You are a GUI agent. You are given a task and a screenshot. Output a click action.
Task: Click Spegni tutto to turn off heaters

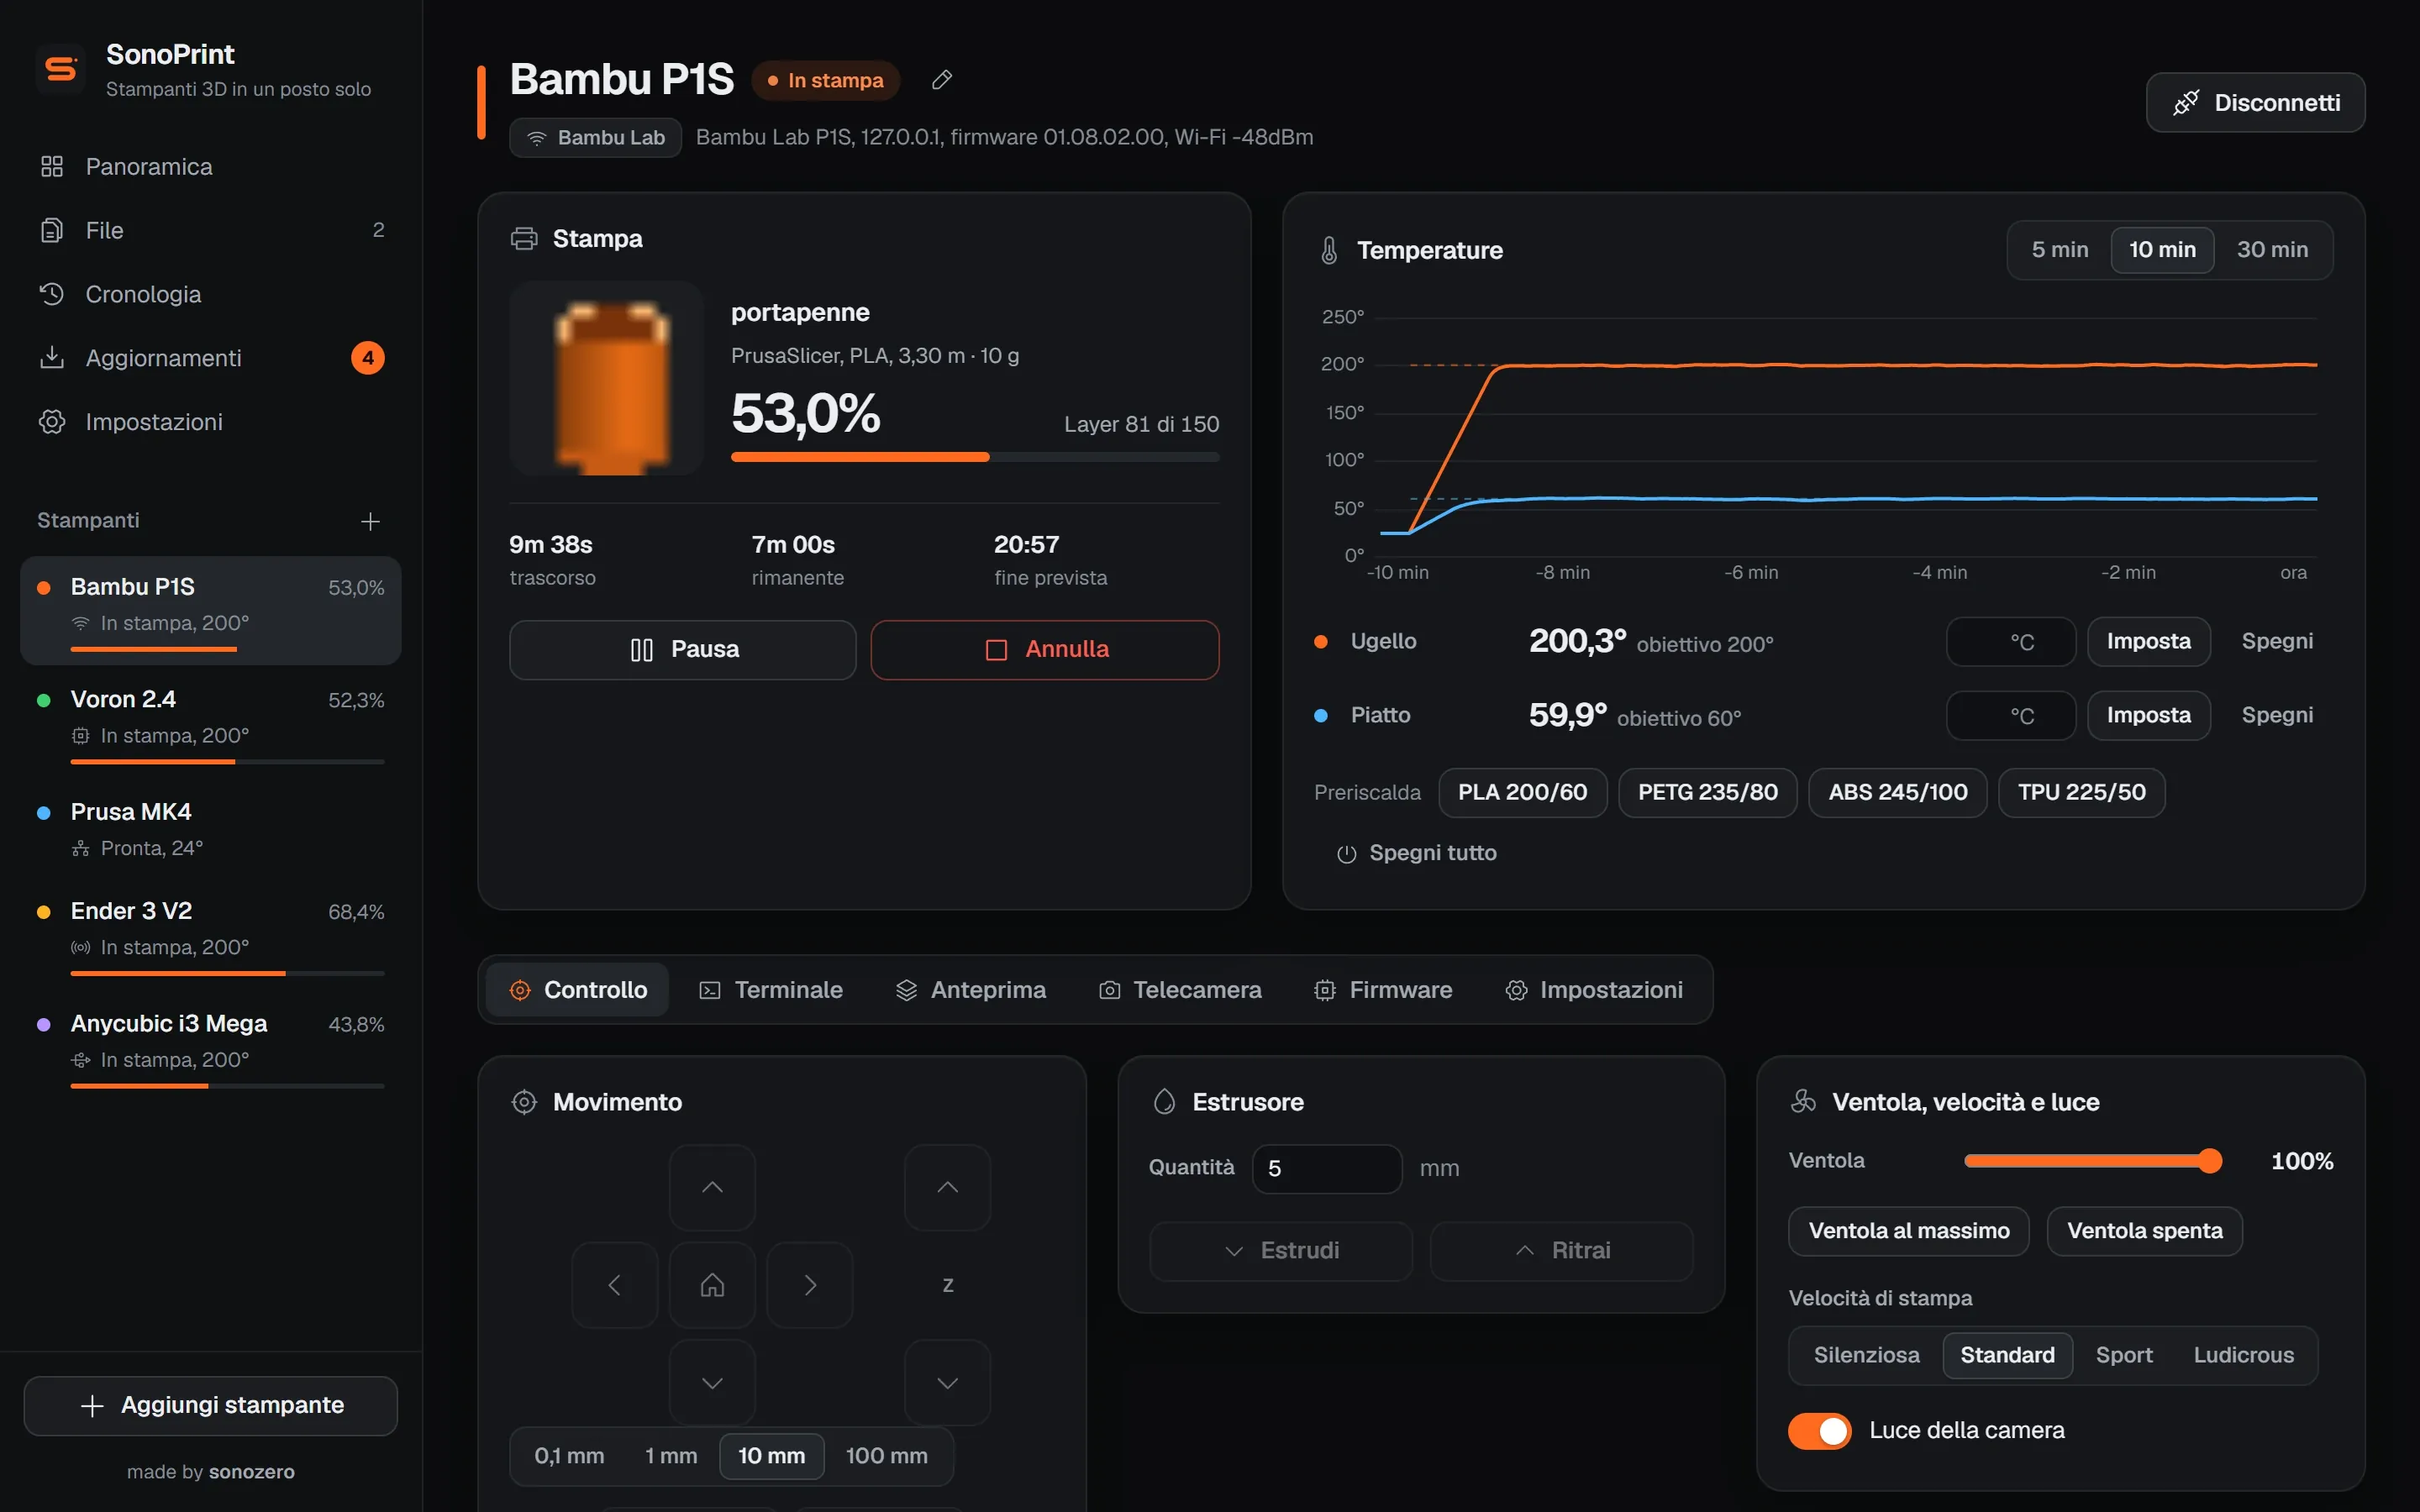[x=1416, y=854]
